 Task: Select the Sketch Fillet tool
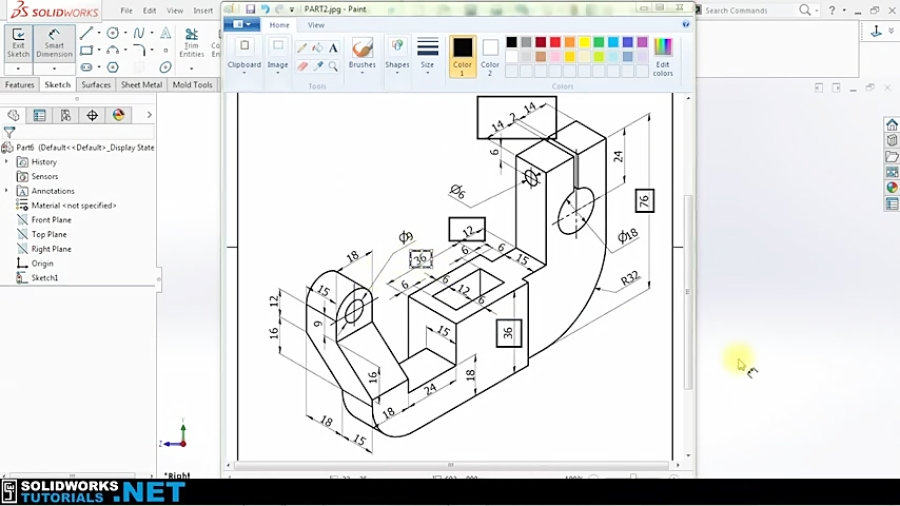(x=139, y=50)
